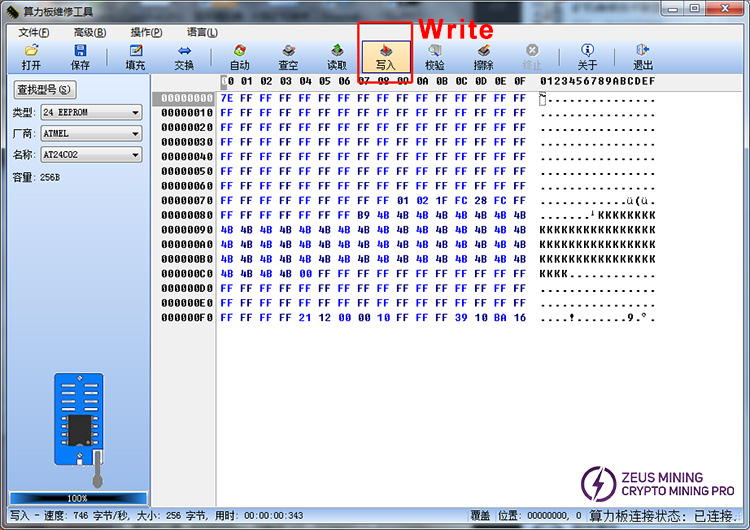
Task: Open the 厂商 dropdown showing ATMEL
Action: click(91, 133)
